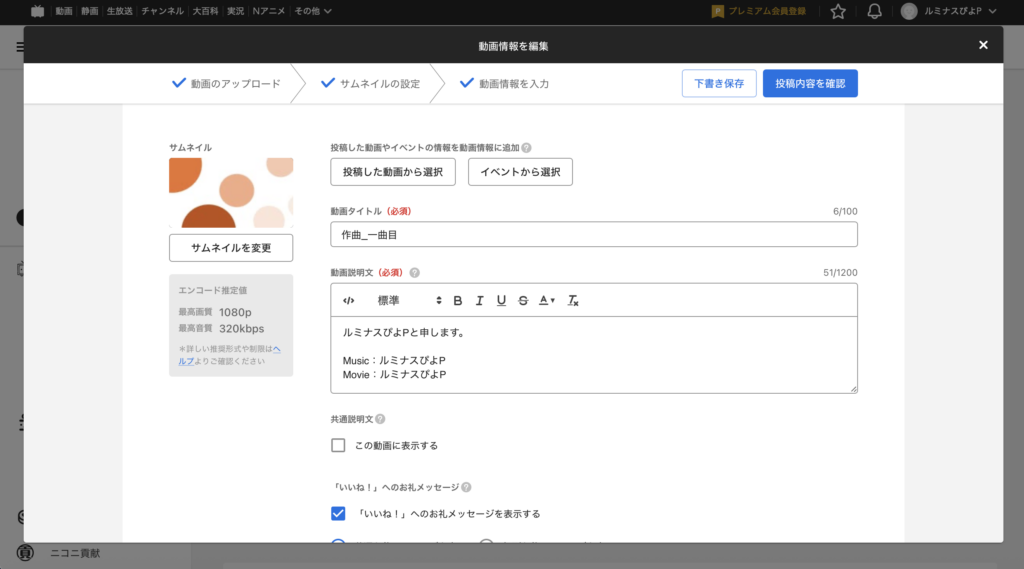
Task: Open the ルミナスぴよP account menu
Action: (x=949, y=11)
